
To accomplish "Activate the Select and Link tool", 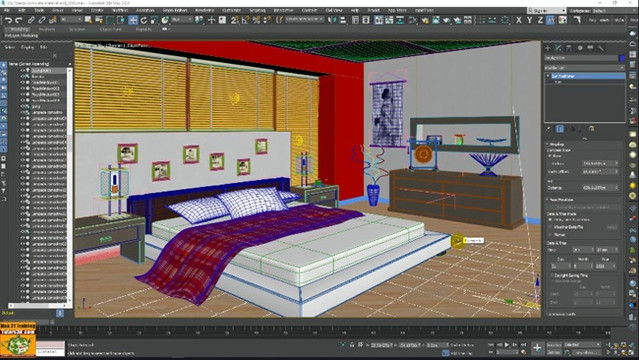I will click(31, 20).
